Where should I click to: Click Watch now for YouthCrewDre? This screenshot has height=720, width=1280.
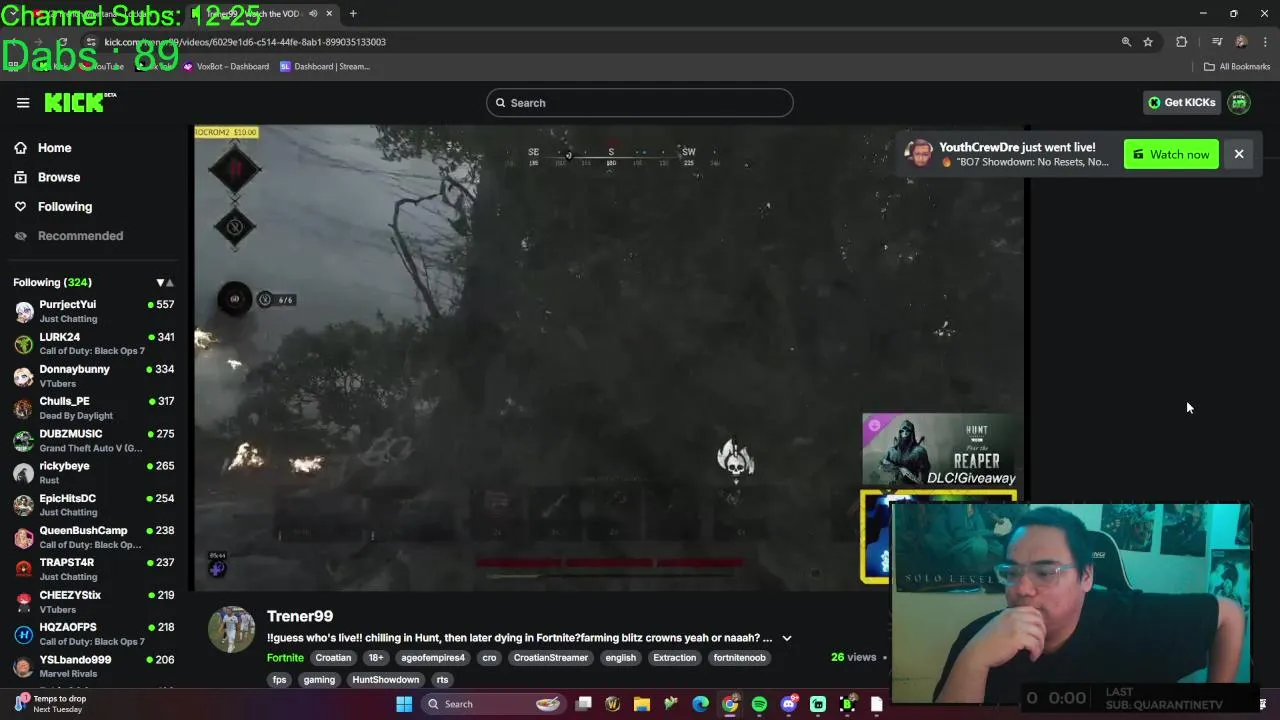click(x=1171, y=154)
